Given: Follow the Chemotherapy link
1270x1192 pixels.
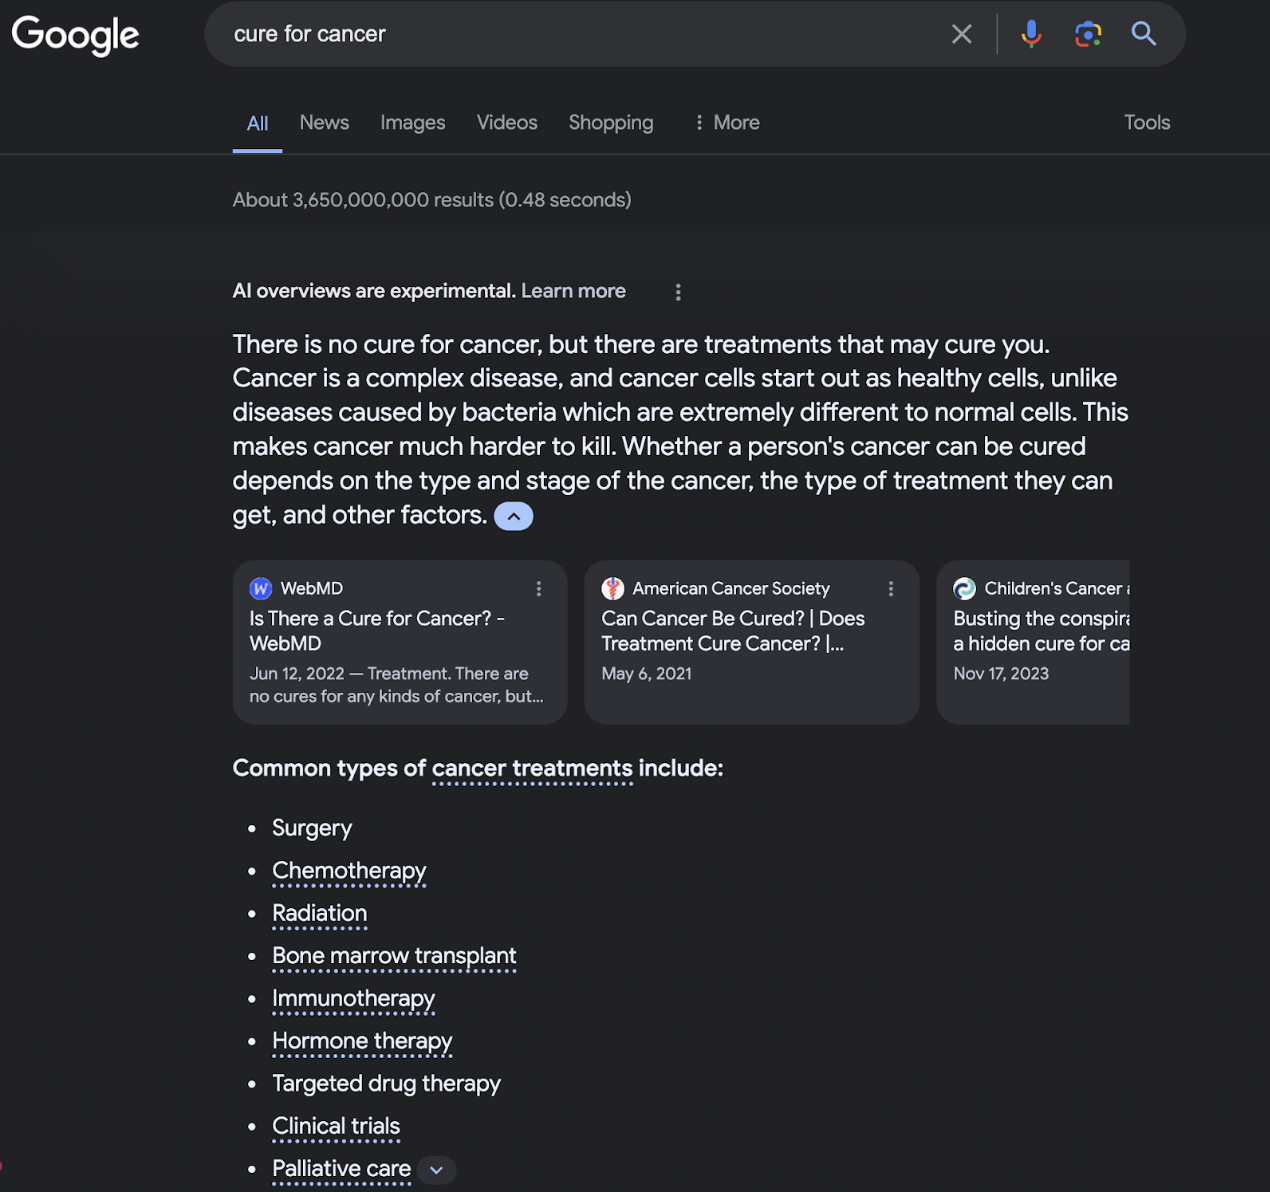Looking at the screenshot, I should pos(349,871).
